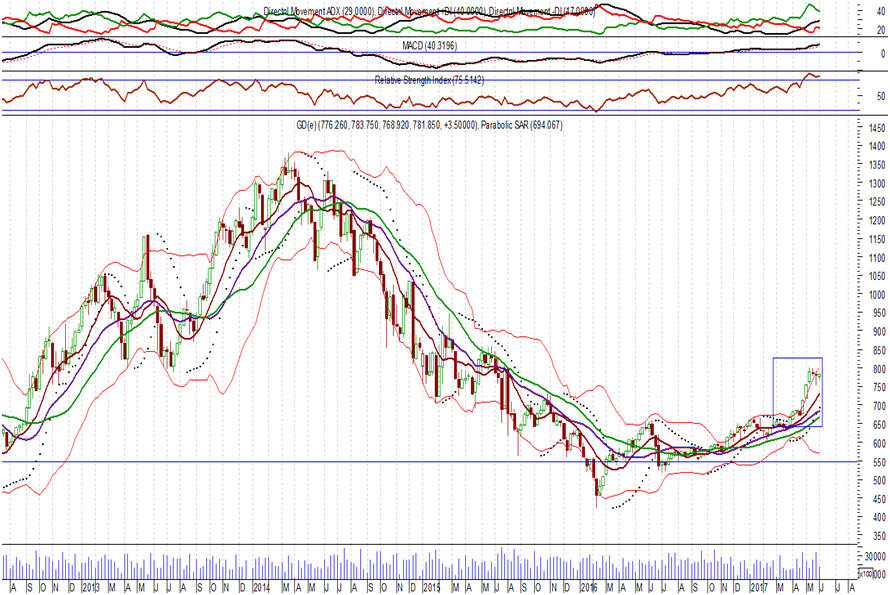Click the 50 level on RSI axis
The height and width of the screenshot is (595, 890).
(x=853, y=97)
